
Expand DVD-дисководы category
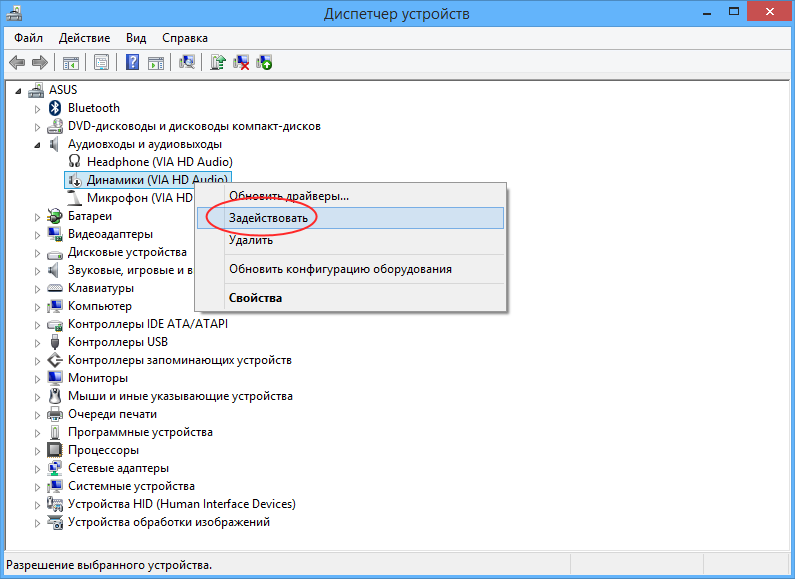click(x=37, y=127)
